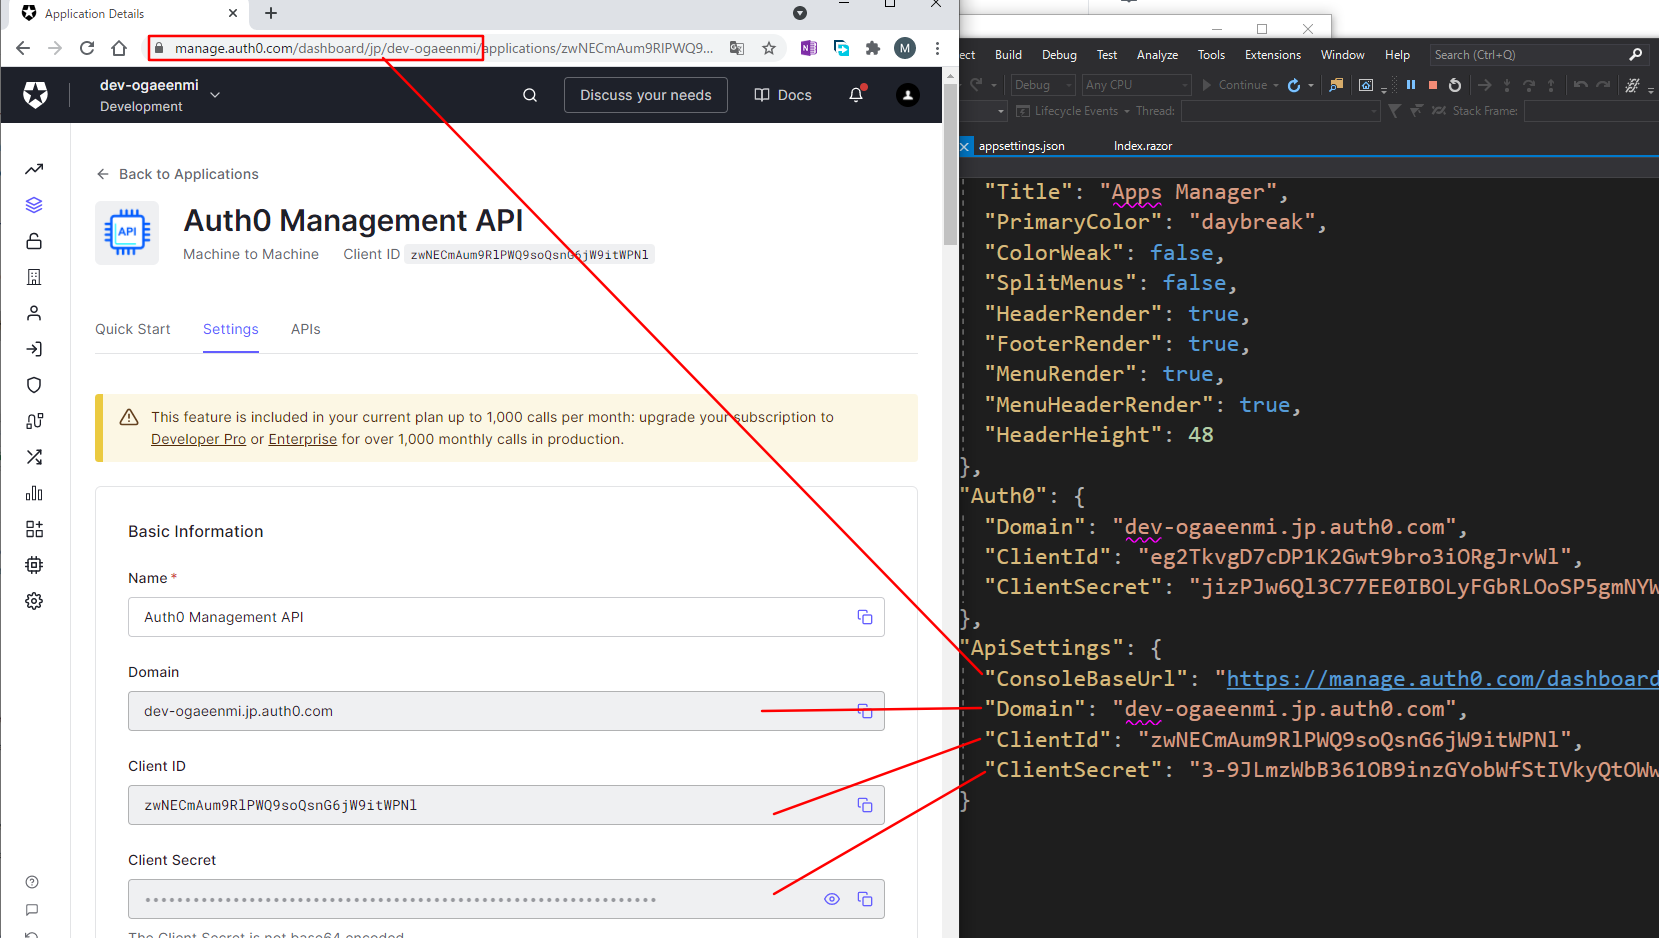Bookmark page with star icon
Screen dimensions: 1659x938
tap(769, 48)
